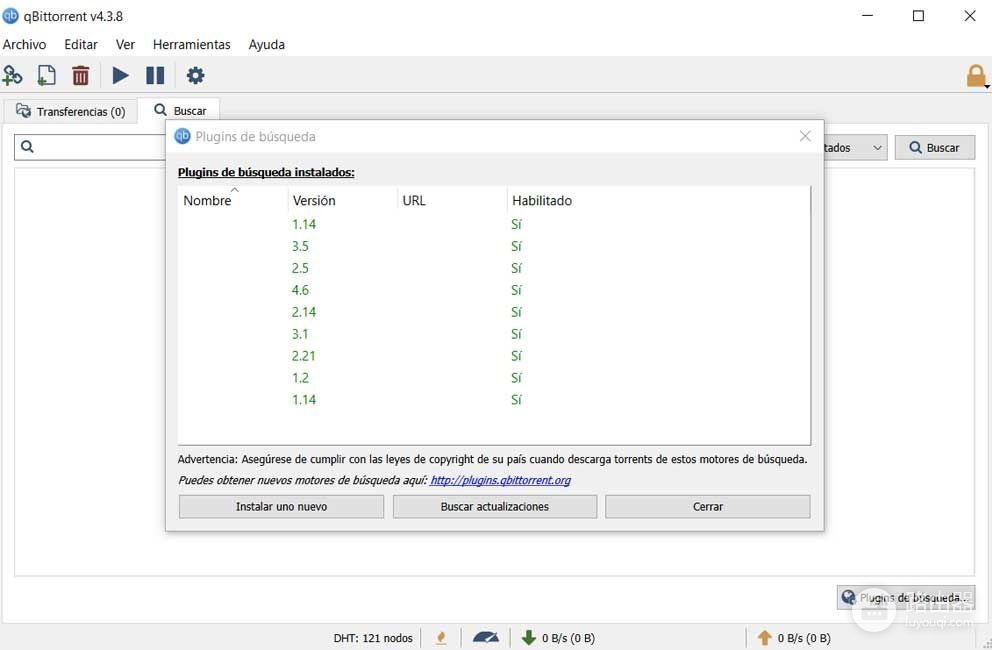The image size is (992, 650).
Task: Toggle alternative speed limits speedometer icon
Action: pyautogui.click(x=486, y=637)
